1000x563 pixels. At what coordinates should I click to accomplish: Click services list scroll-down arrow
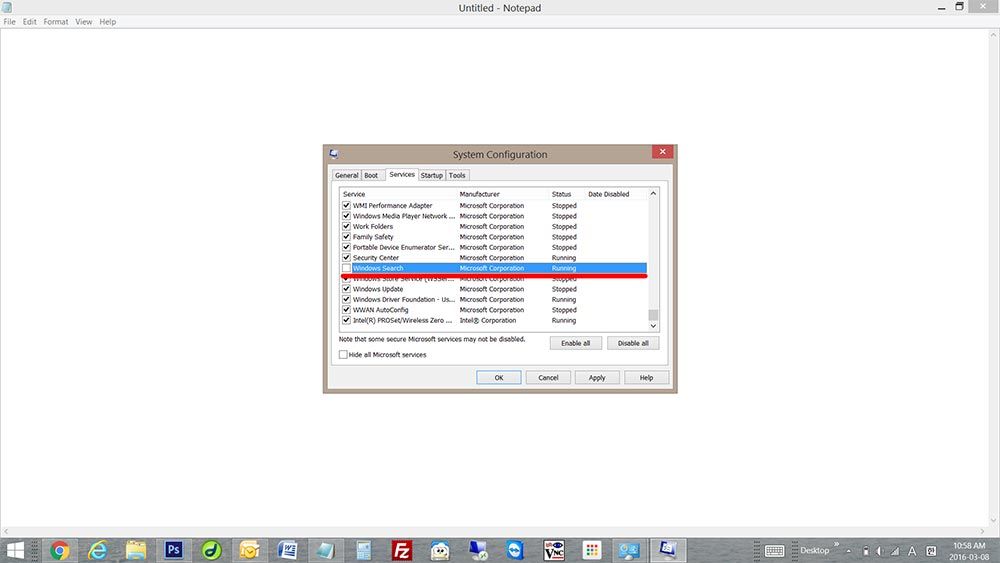tap(653, 326)
